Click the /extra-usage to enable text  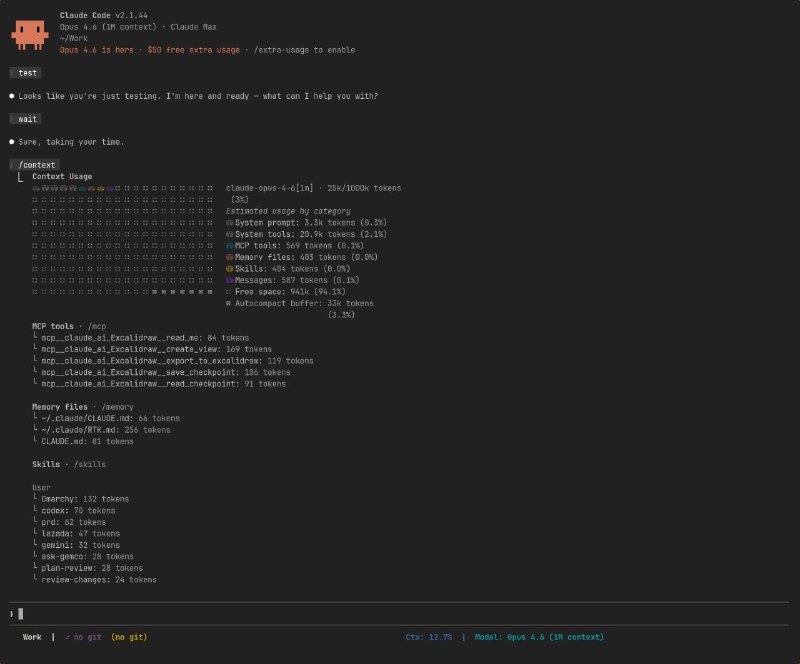pos(304,50)
